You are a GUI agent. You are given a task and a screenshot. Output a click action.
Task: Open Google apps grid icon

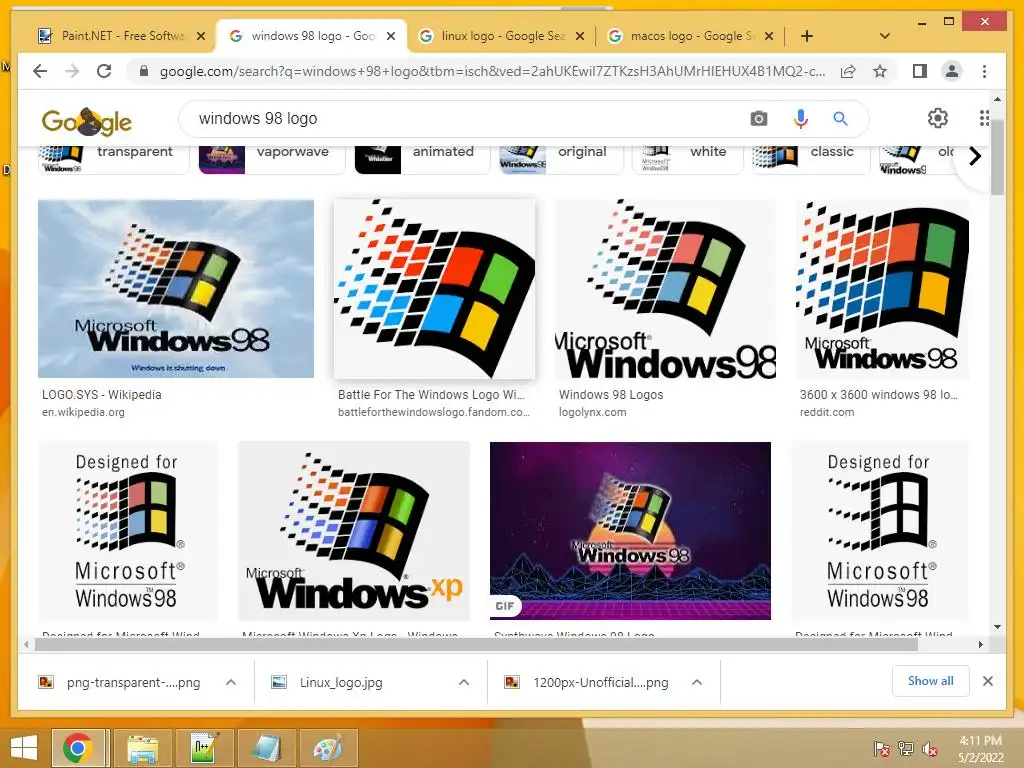[984, 118]
